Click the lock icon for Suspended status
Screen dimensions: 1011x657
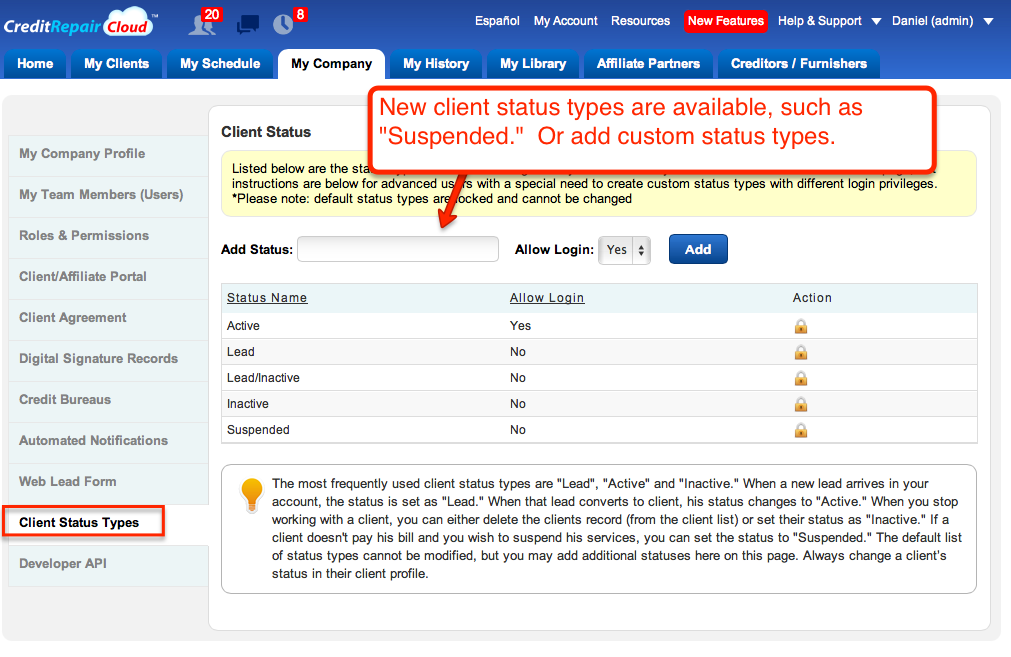pos(801,430)
